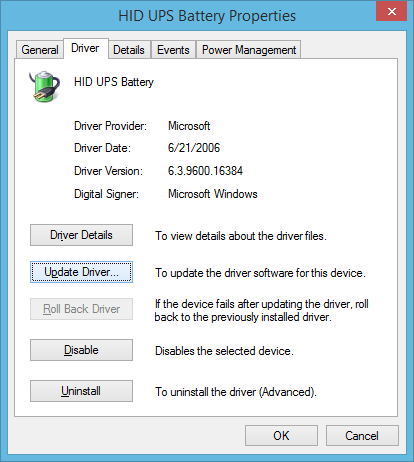Click the Roll Back Driver button
The height and width of the screenshot is (462, 414).
(81, 309)
